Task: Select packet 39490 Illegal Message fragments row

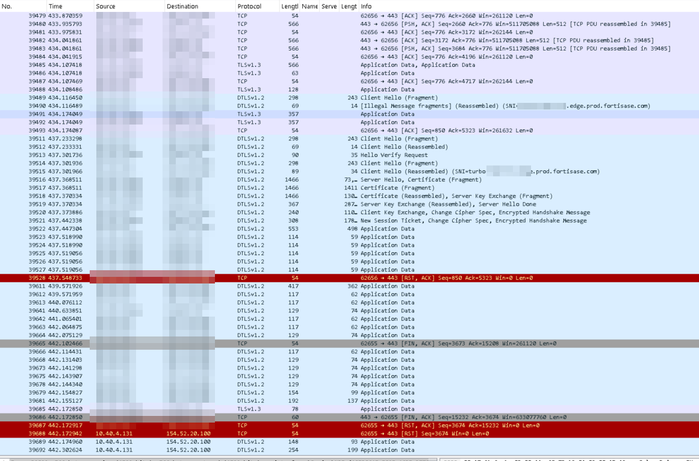Action: click(x=350, y=106)
